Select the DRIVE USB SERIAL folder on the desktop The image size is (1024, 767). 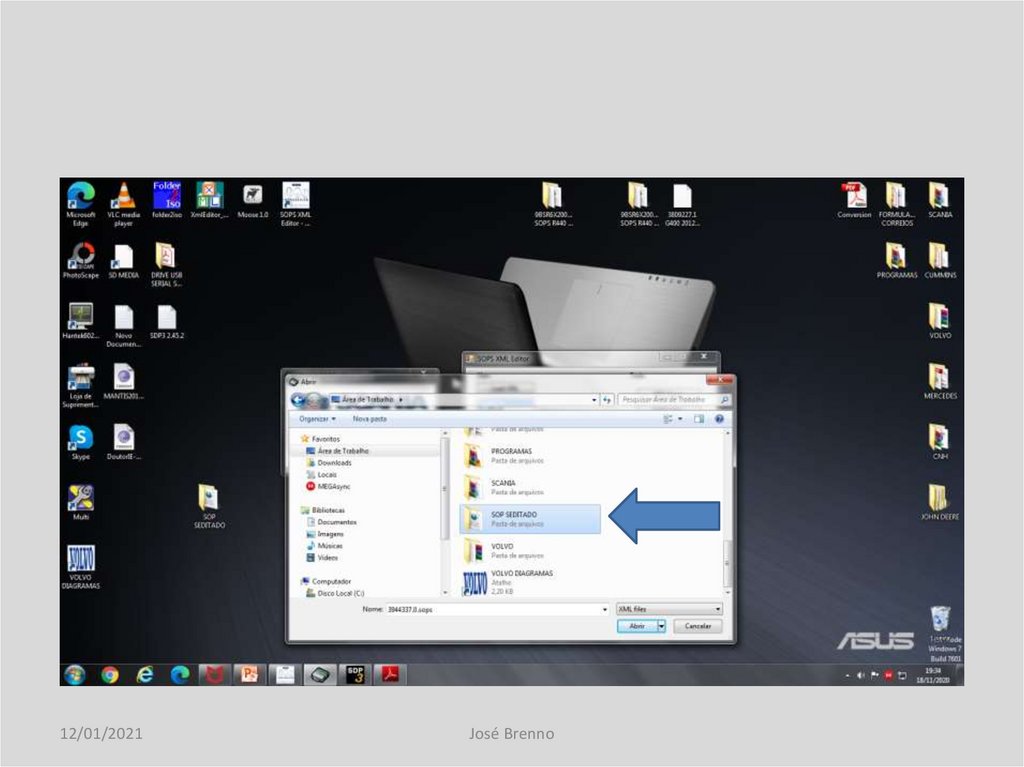click(167, 265)
